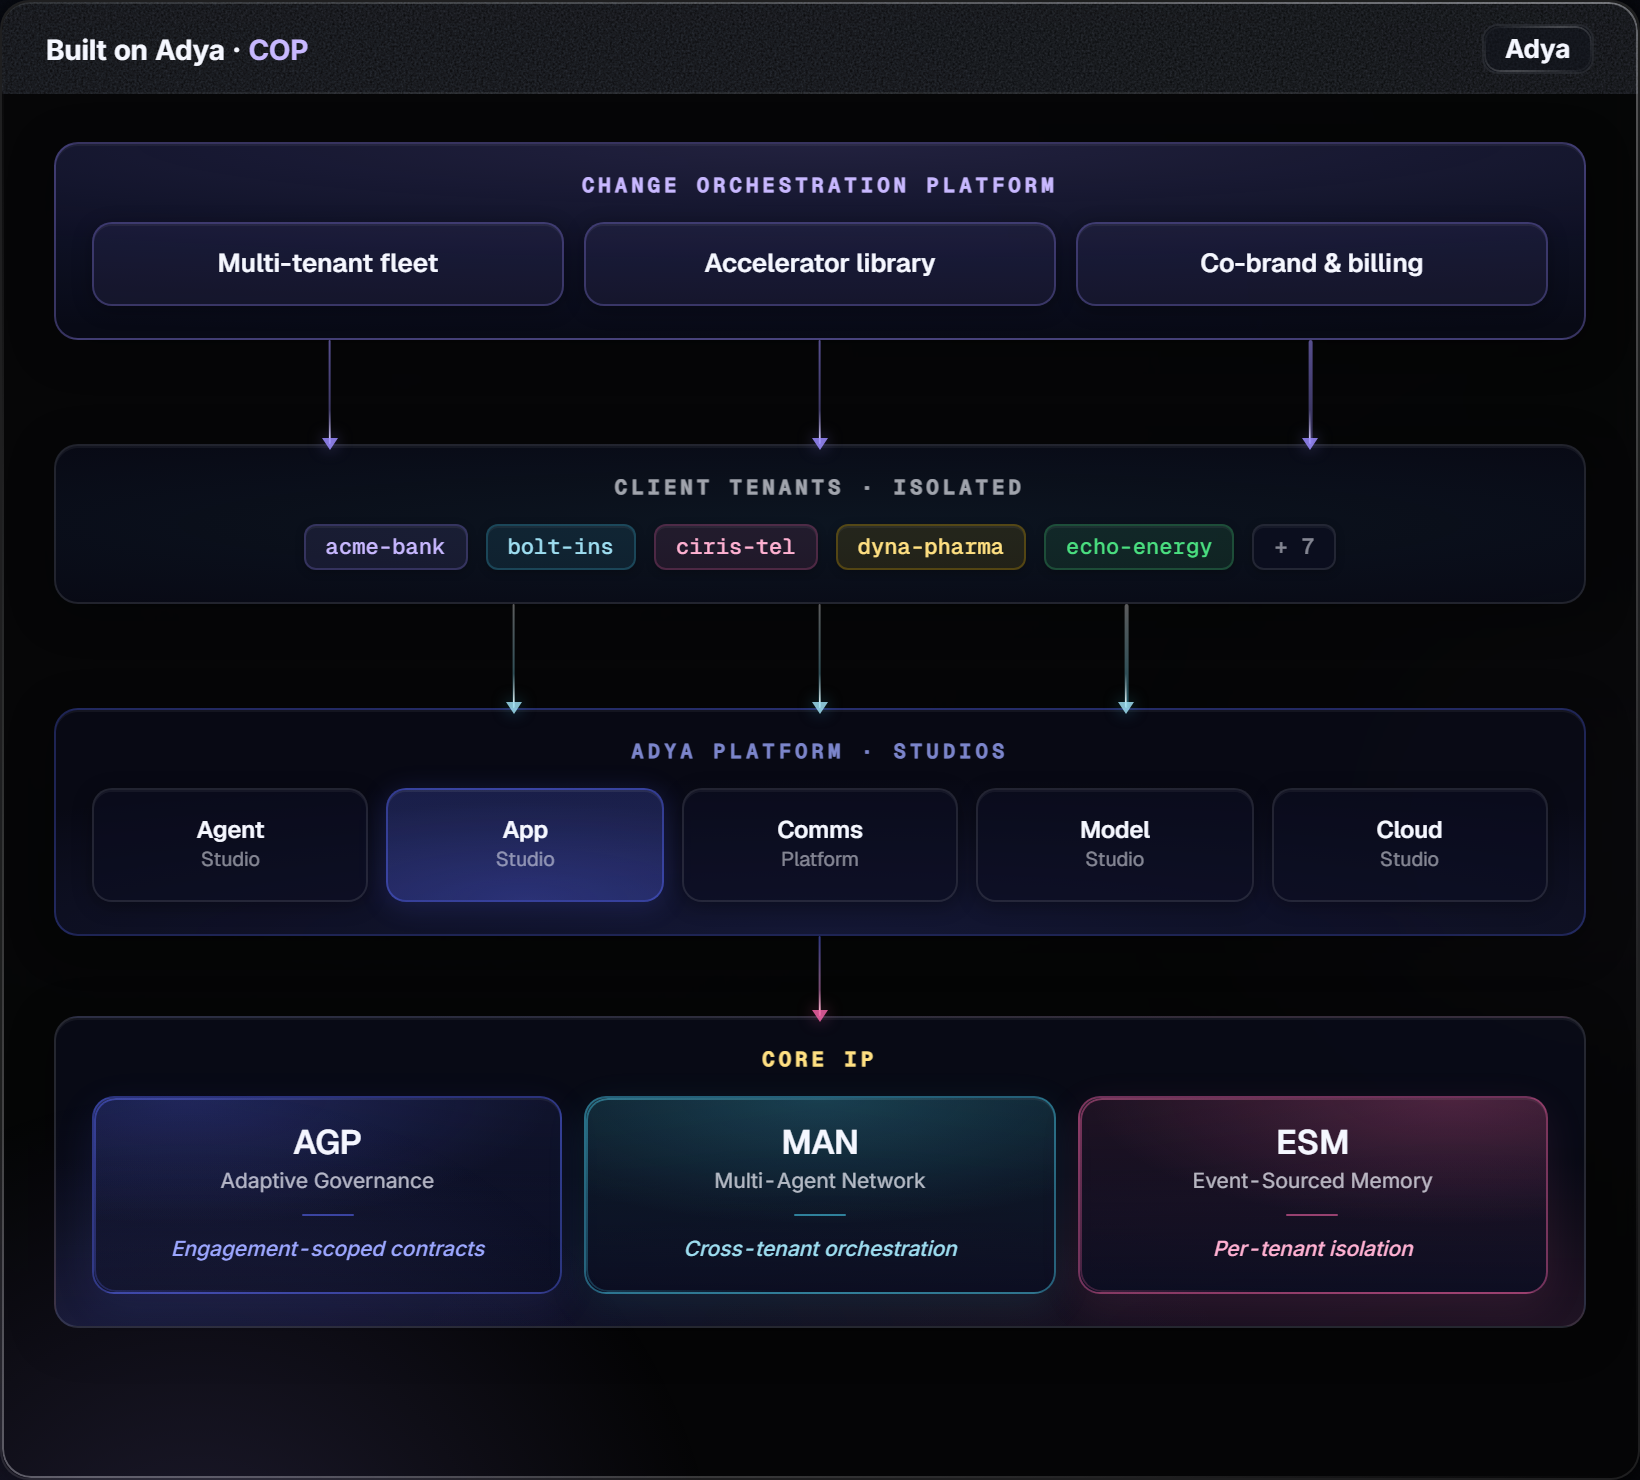Choose the bolt-ins tenant chip
The image size is (1640, 1480).
(560, 547)
